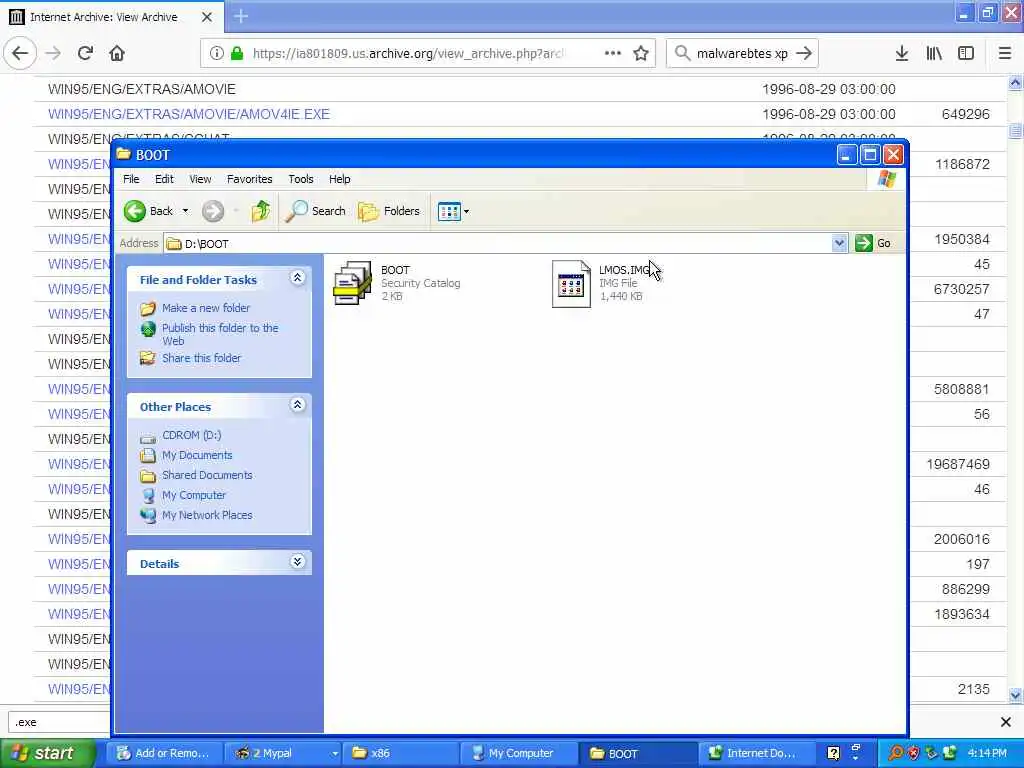Expand the Details panel
Image resolution: width=1024 pixels, height=768 pixels.
pyautogui.click(x=297, y=562)
